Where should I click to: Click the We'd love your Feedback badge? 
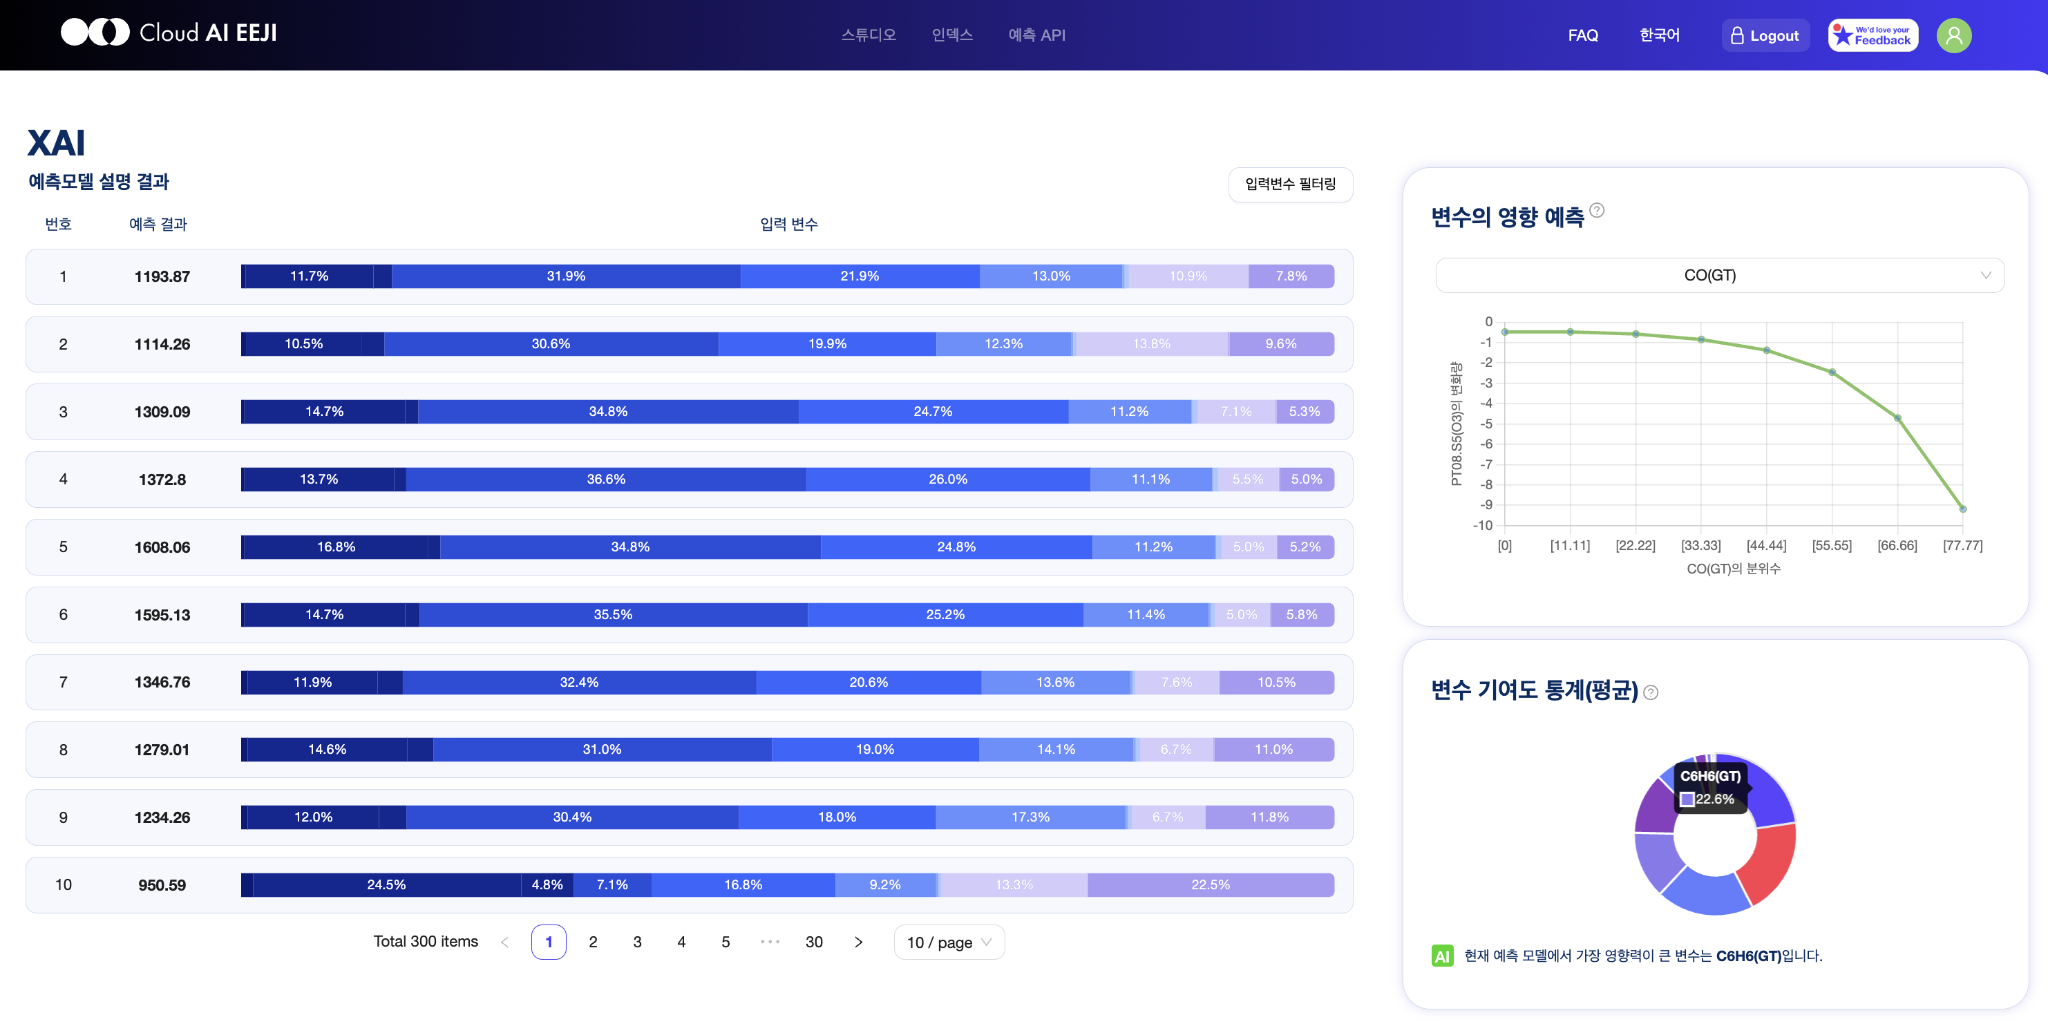click(1872, 35)
